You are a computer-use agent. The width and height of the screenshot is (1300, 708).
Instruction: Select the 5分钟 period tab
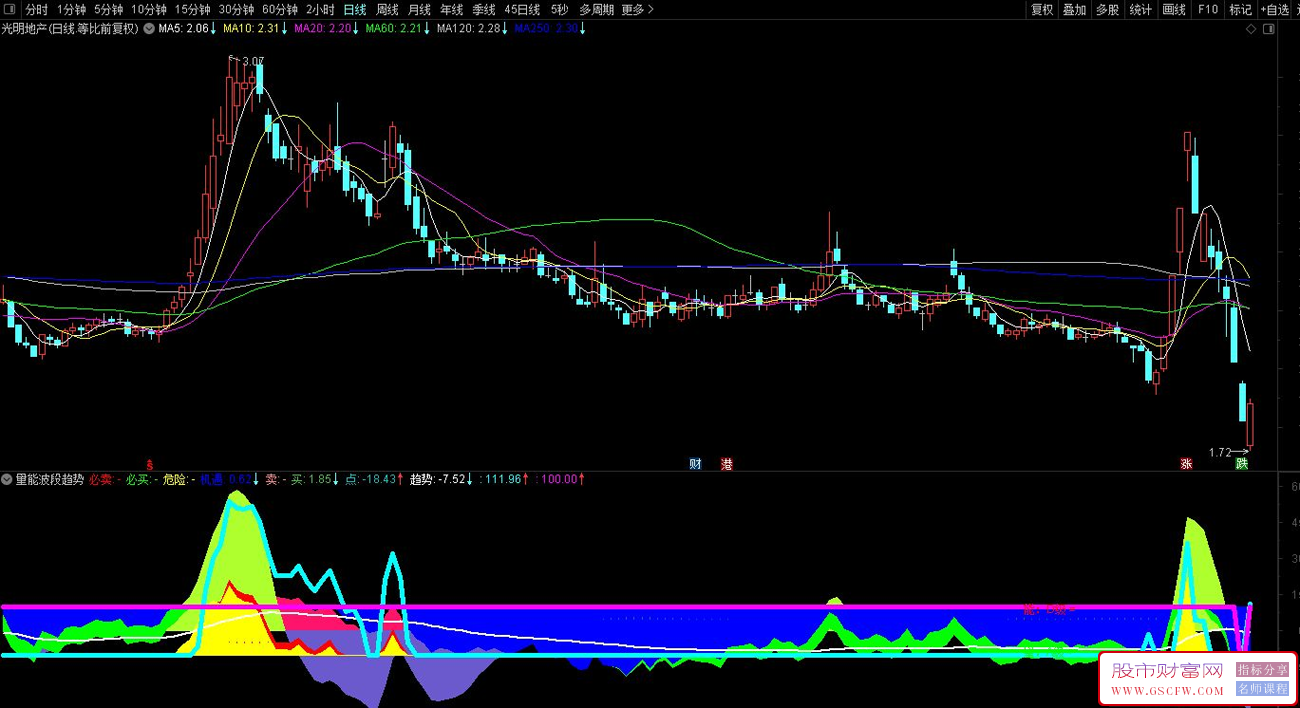coord(109,9)
